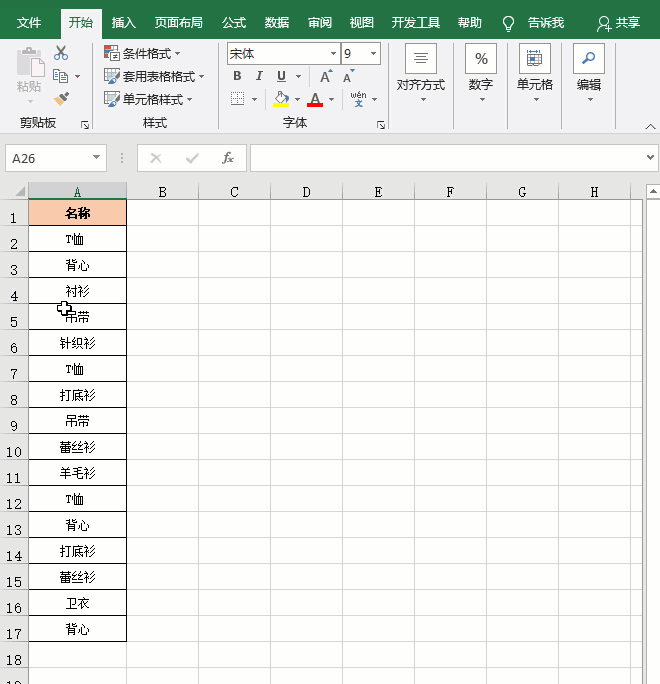The width and height of the screenshot is (660, 684).
Task: Click the Format Painter brush icon
Action: pyautogui.click(x=61, y=99)
